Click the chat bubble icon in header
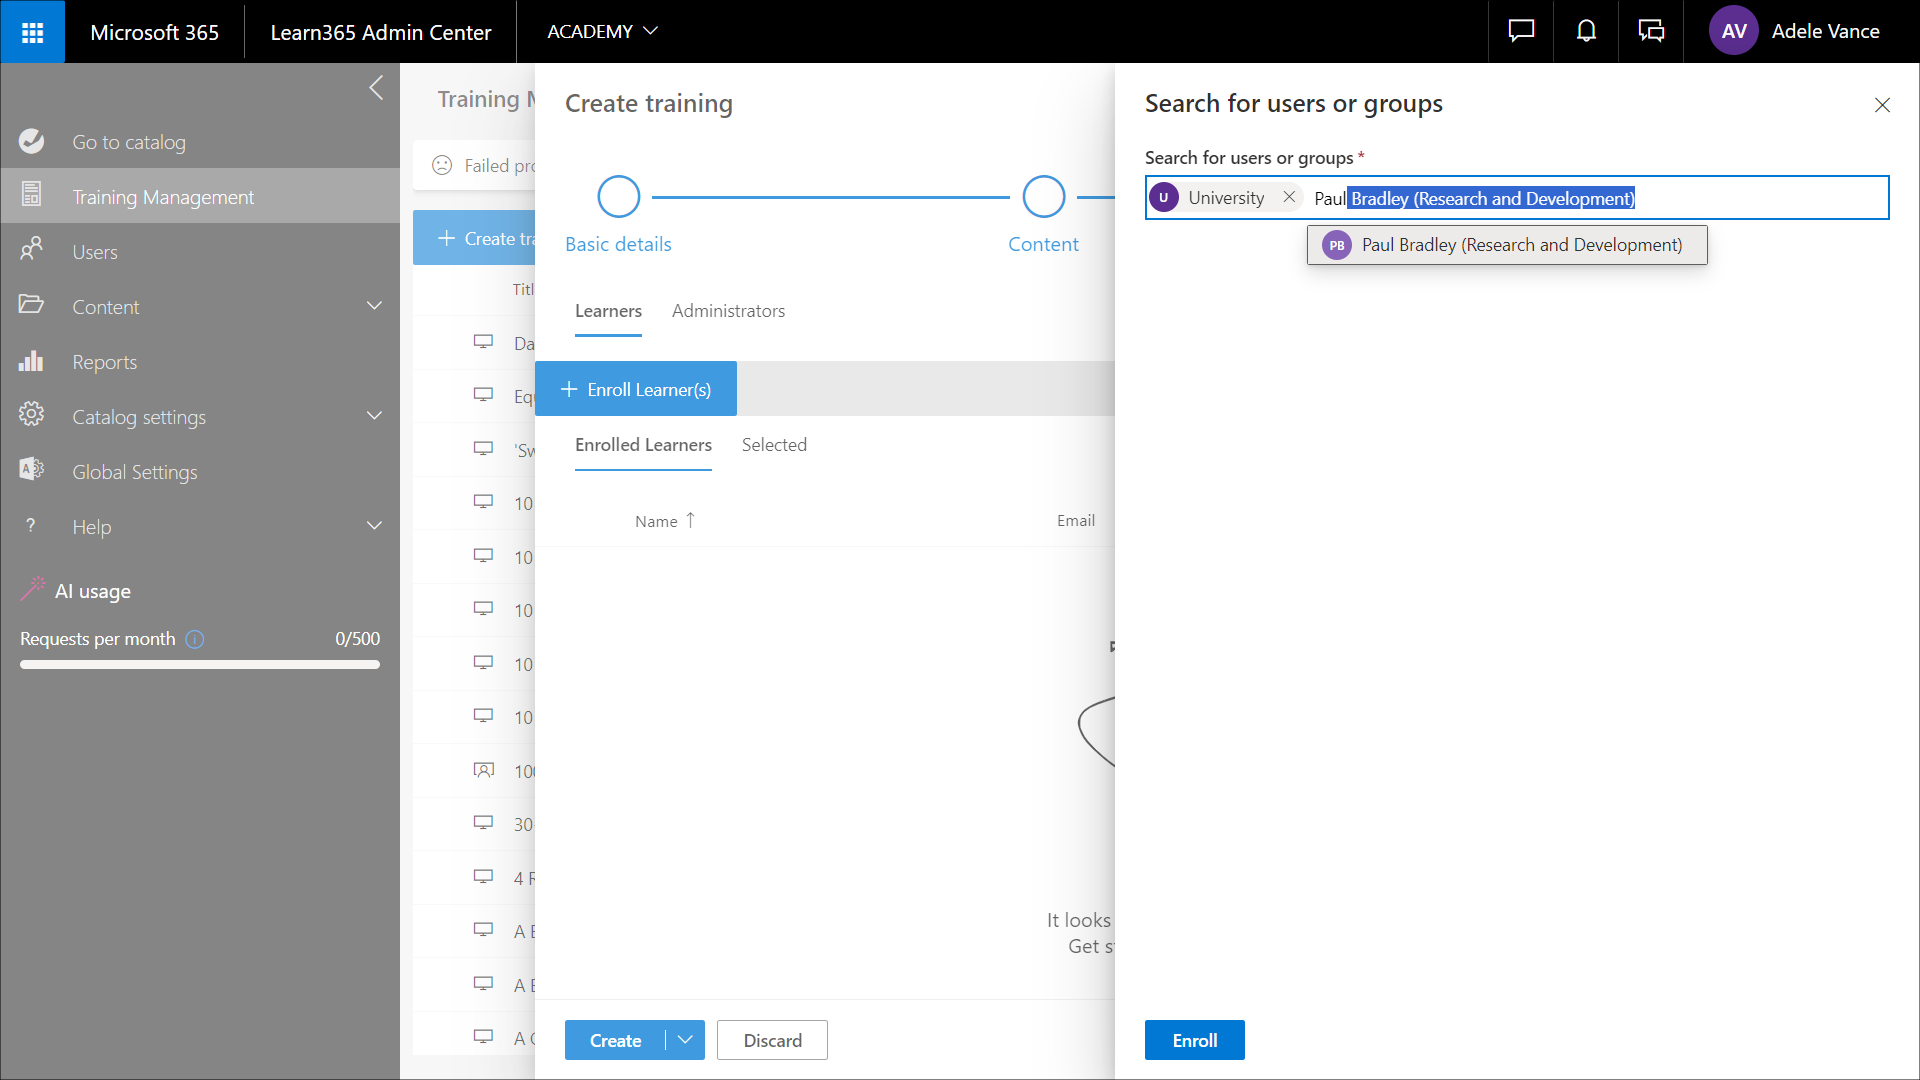1920x1080 pixels. pos(1521,32)
